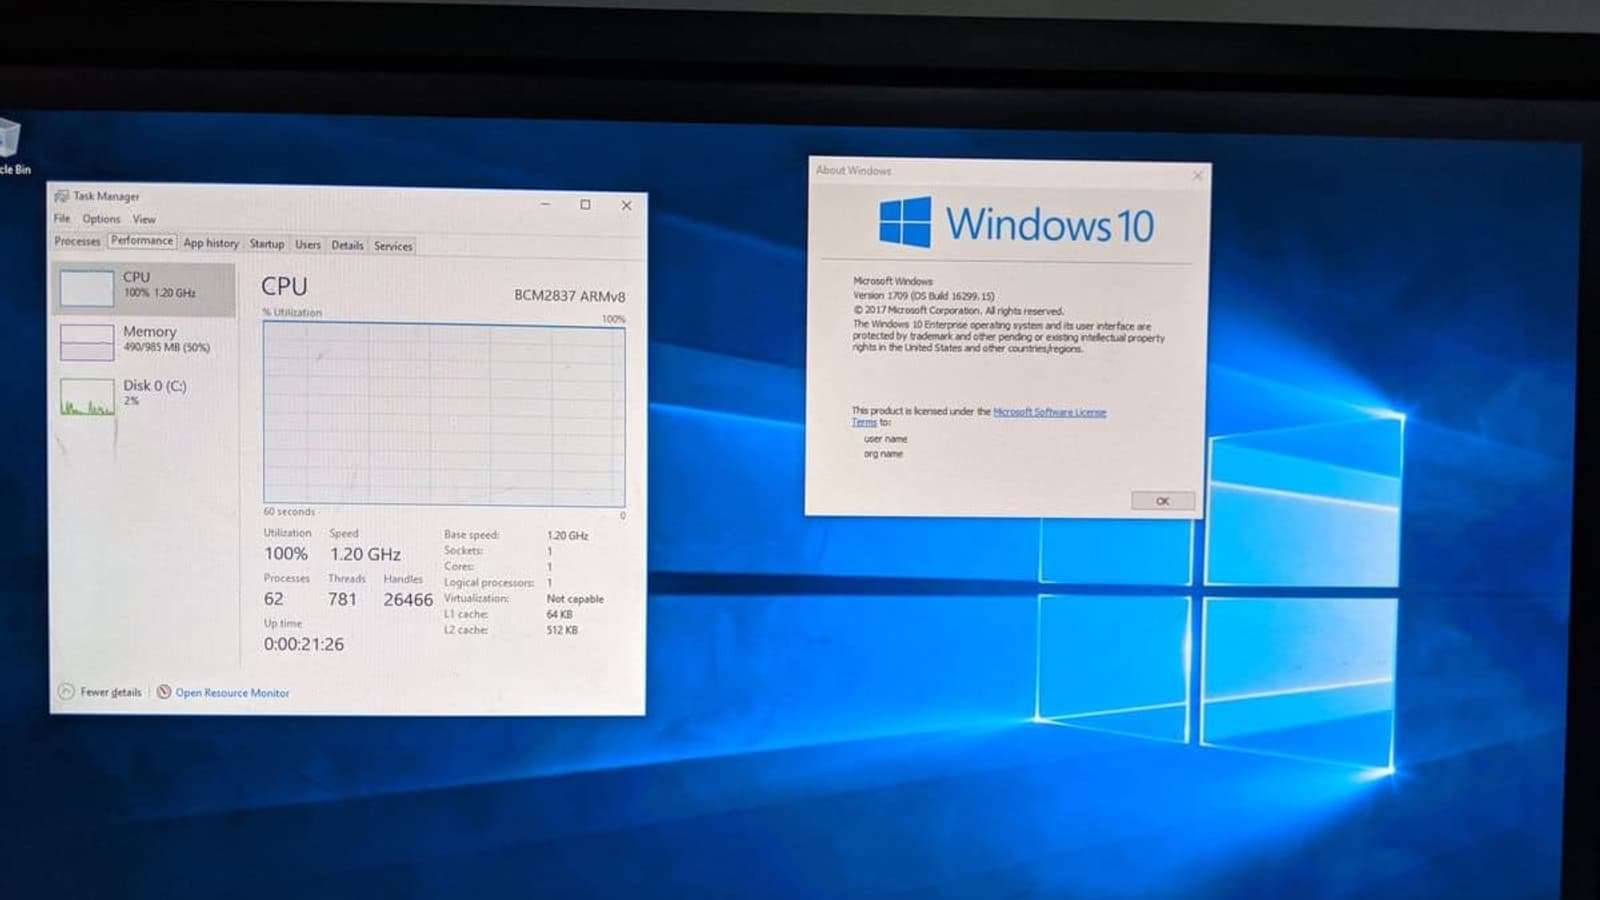Click the 'user name' licensee text
This screenshot has width=1600, height=900.
(x=885, y=439)
